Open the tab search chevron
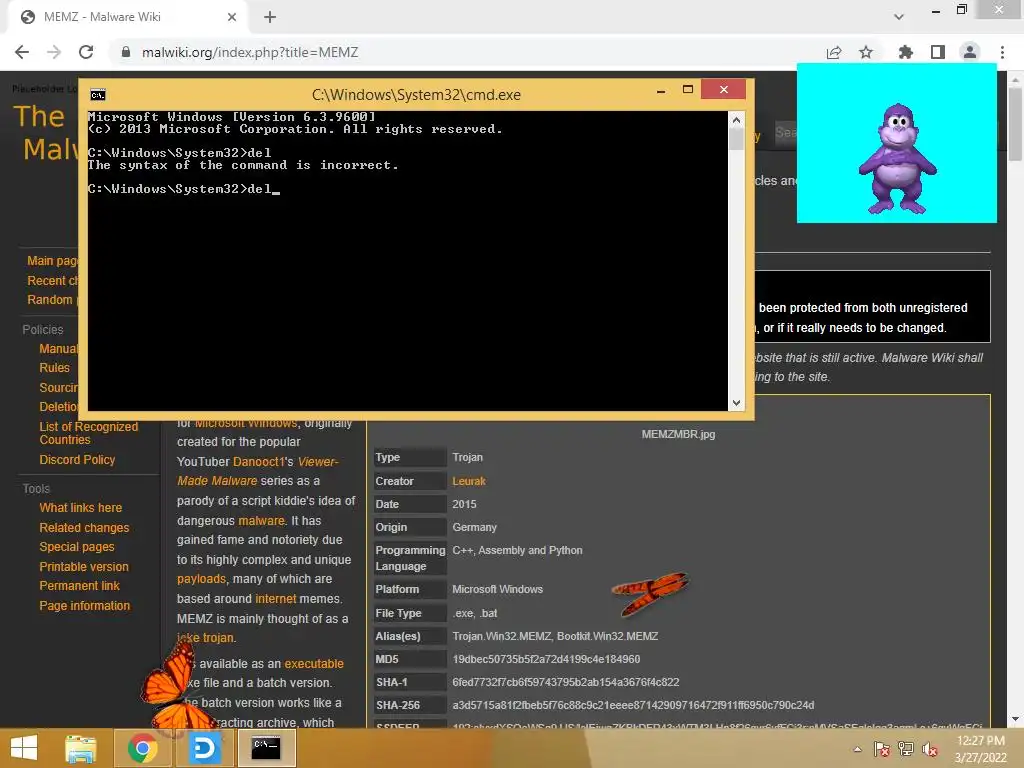The image size is (1024, 768). tap(899, 17)
